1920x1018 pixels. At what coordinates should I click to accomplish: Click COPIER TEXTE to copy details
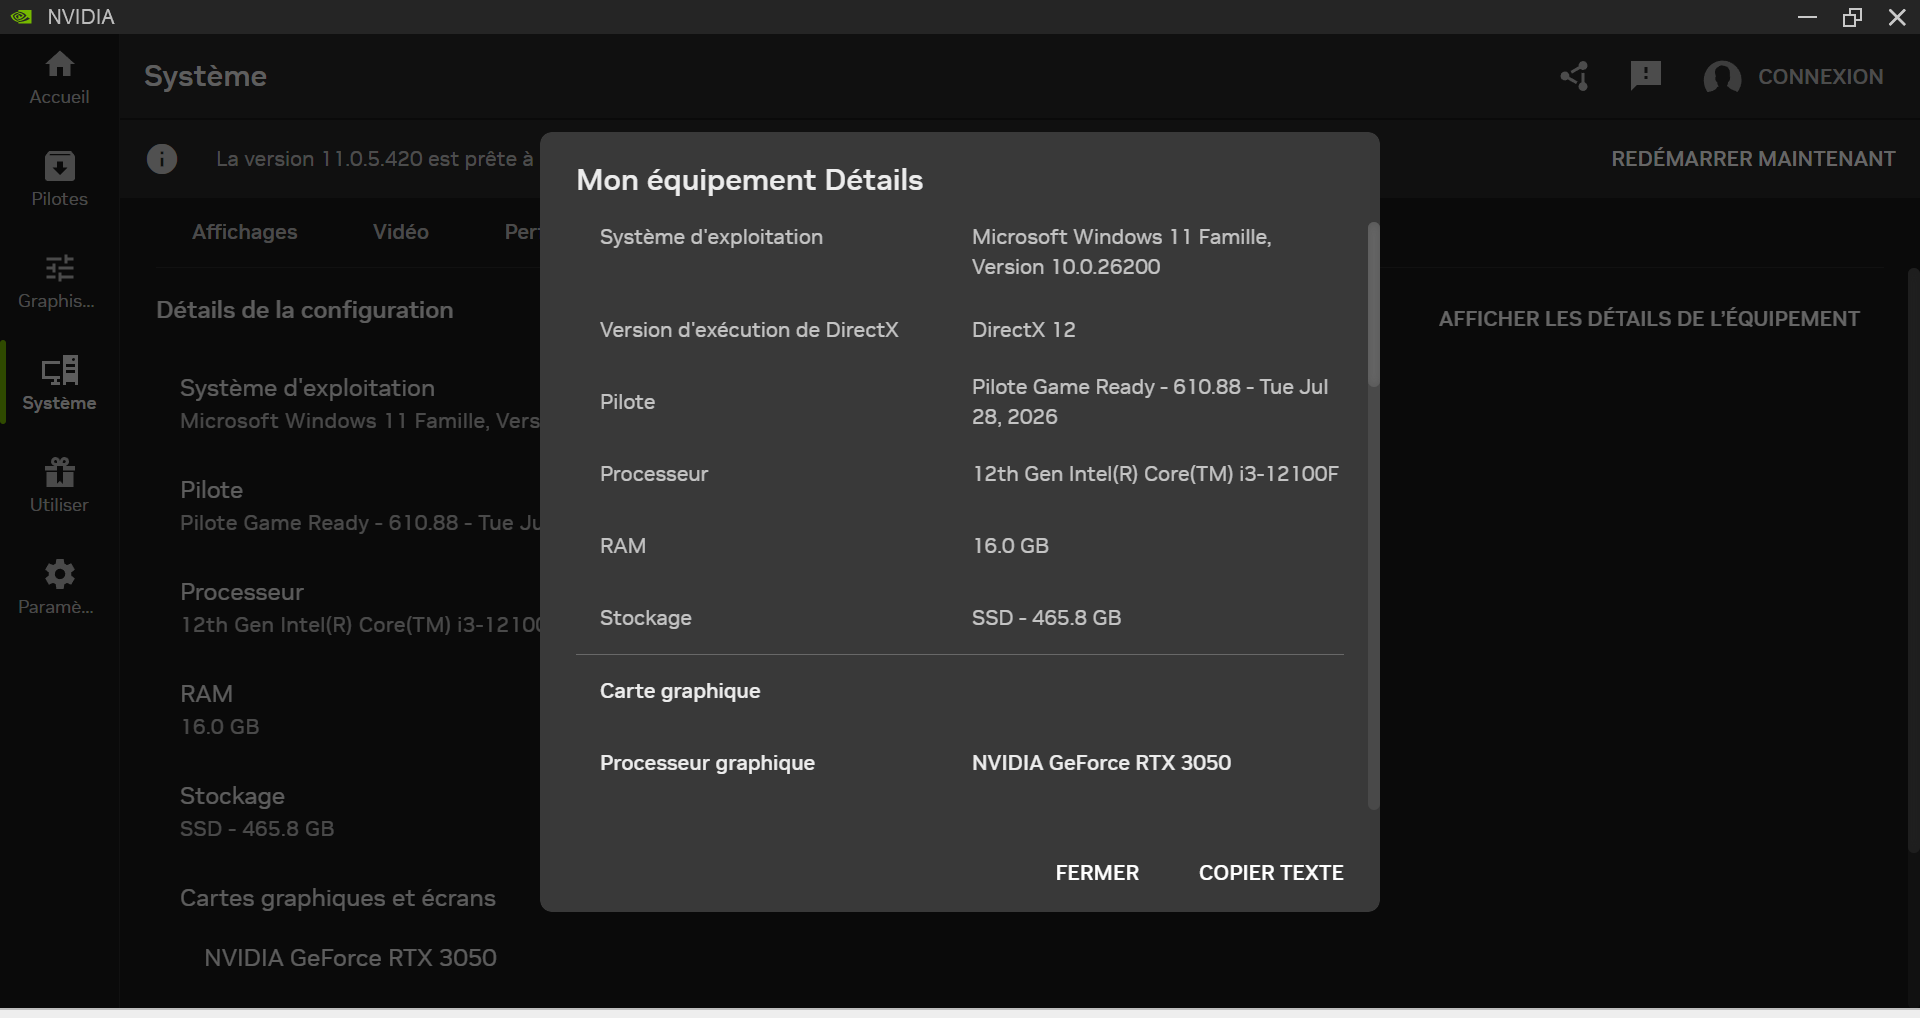(x=1271, y=873)
